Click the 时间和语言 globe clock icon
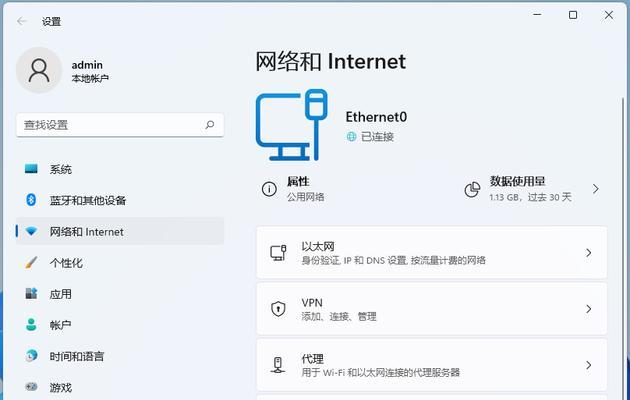630x400 pixels. click(31, 355)
